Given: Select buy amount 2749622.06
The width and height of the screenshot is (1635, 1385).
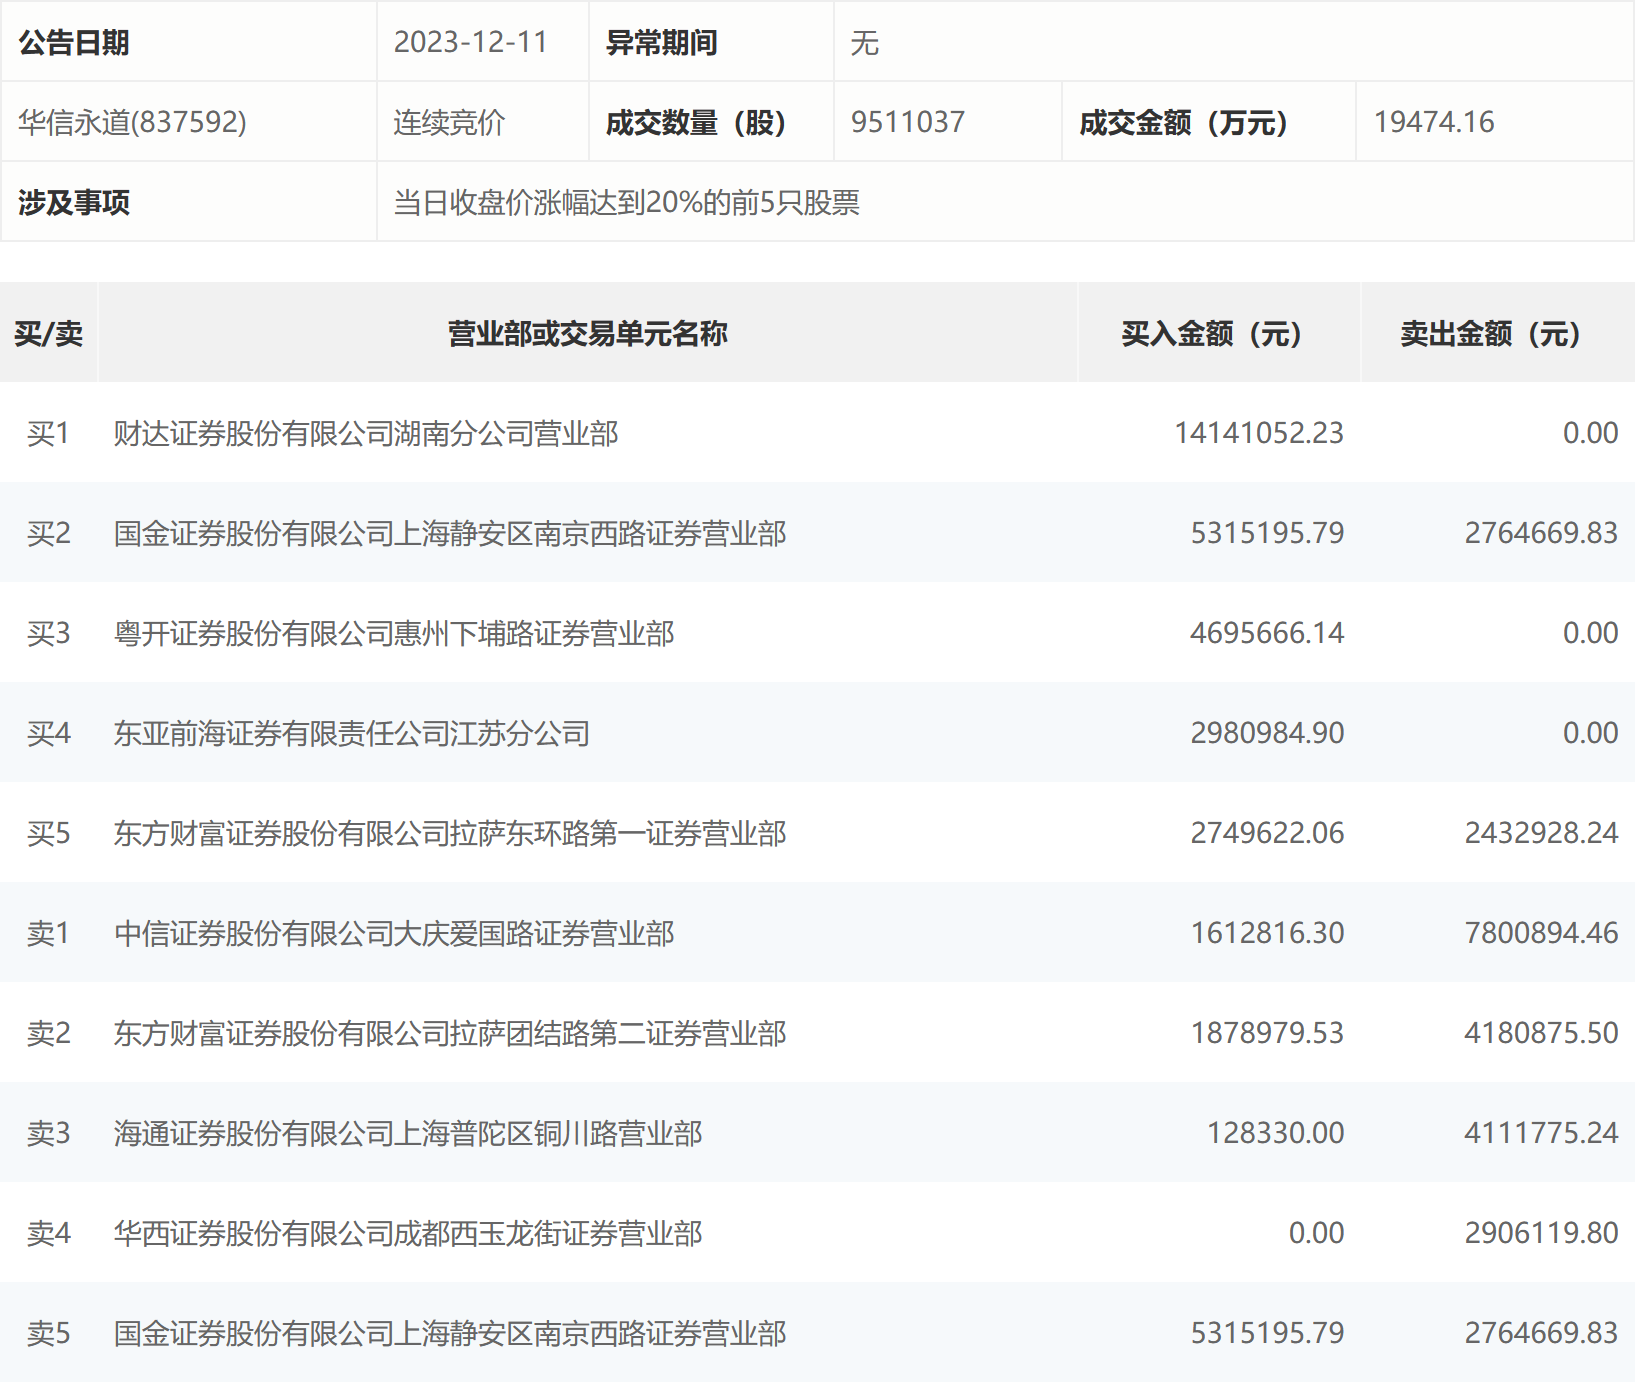Looking at the screenshot, I should click(x=1267, y=833).
